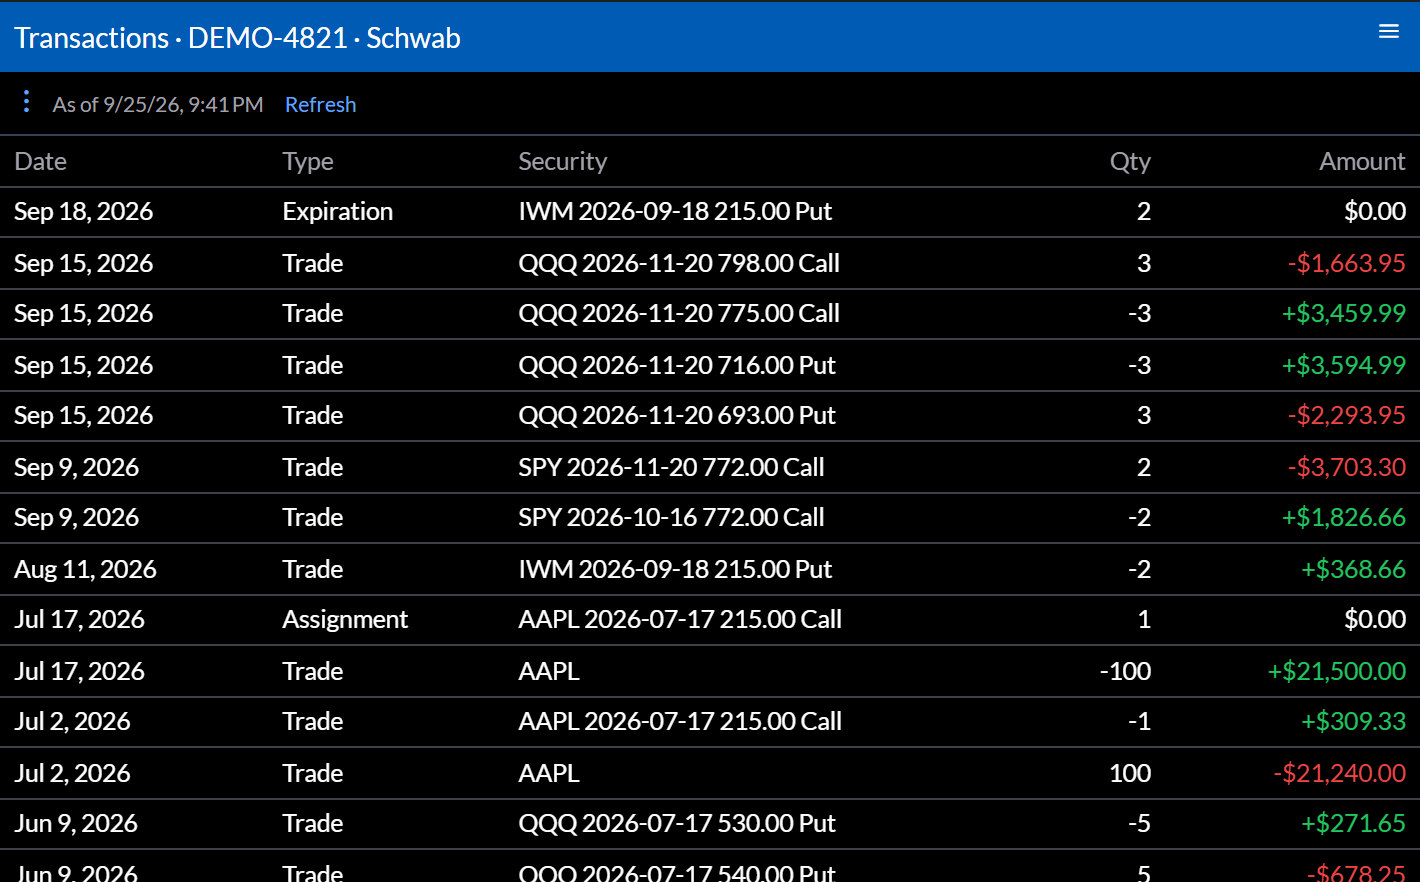
Task: Sort by the Type column header
Action: [x=308, y=161]
